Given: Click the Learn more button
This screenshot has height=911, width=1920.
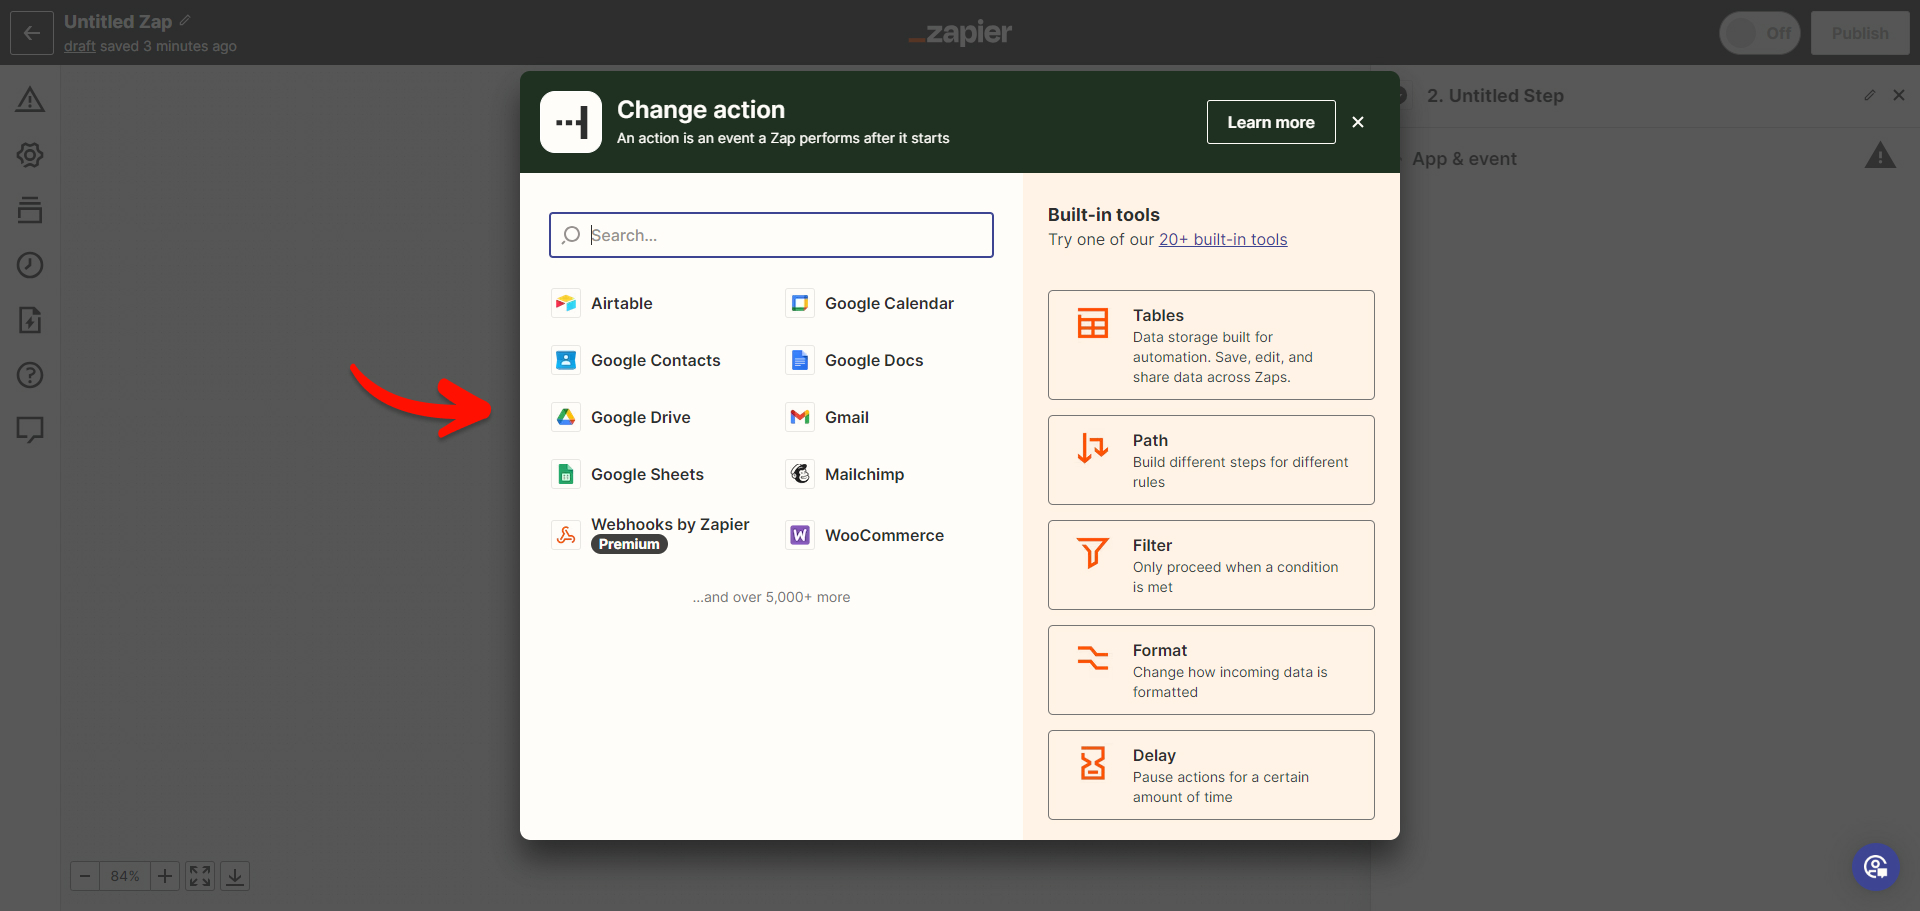Looking at the screenshot, I should tap(1270, 122).
